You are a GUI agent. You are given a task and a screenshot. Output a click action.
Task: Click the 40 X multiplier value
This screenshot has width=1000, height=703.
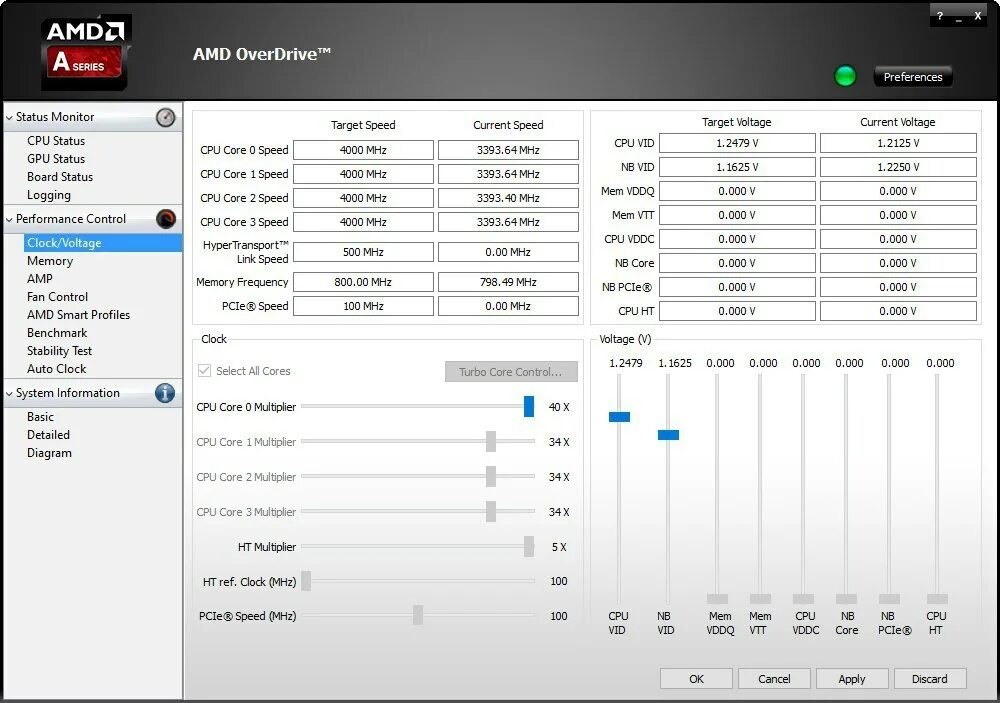[x=559, y=407]
